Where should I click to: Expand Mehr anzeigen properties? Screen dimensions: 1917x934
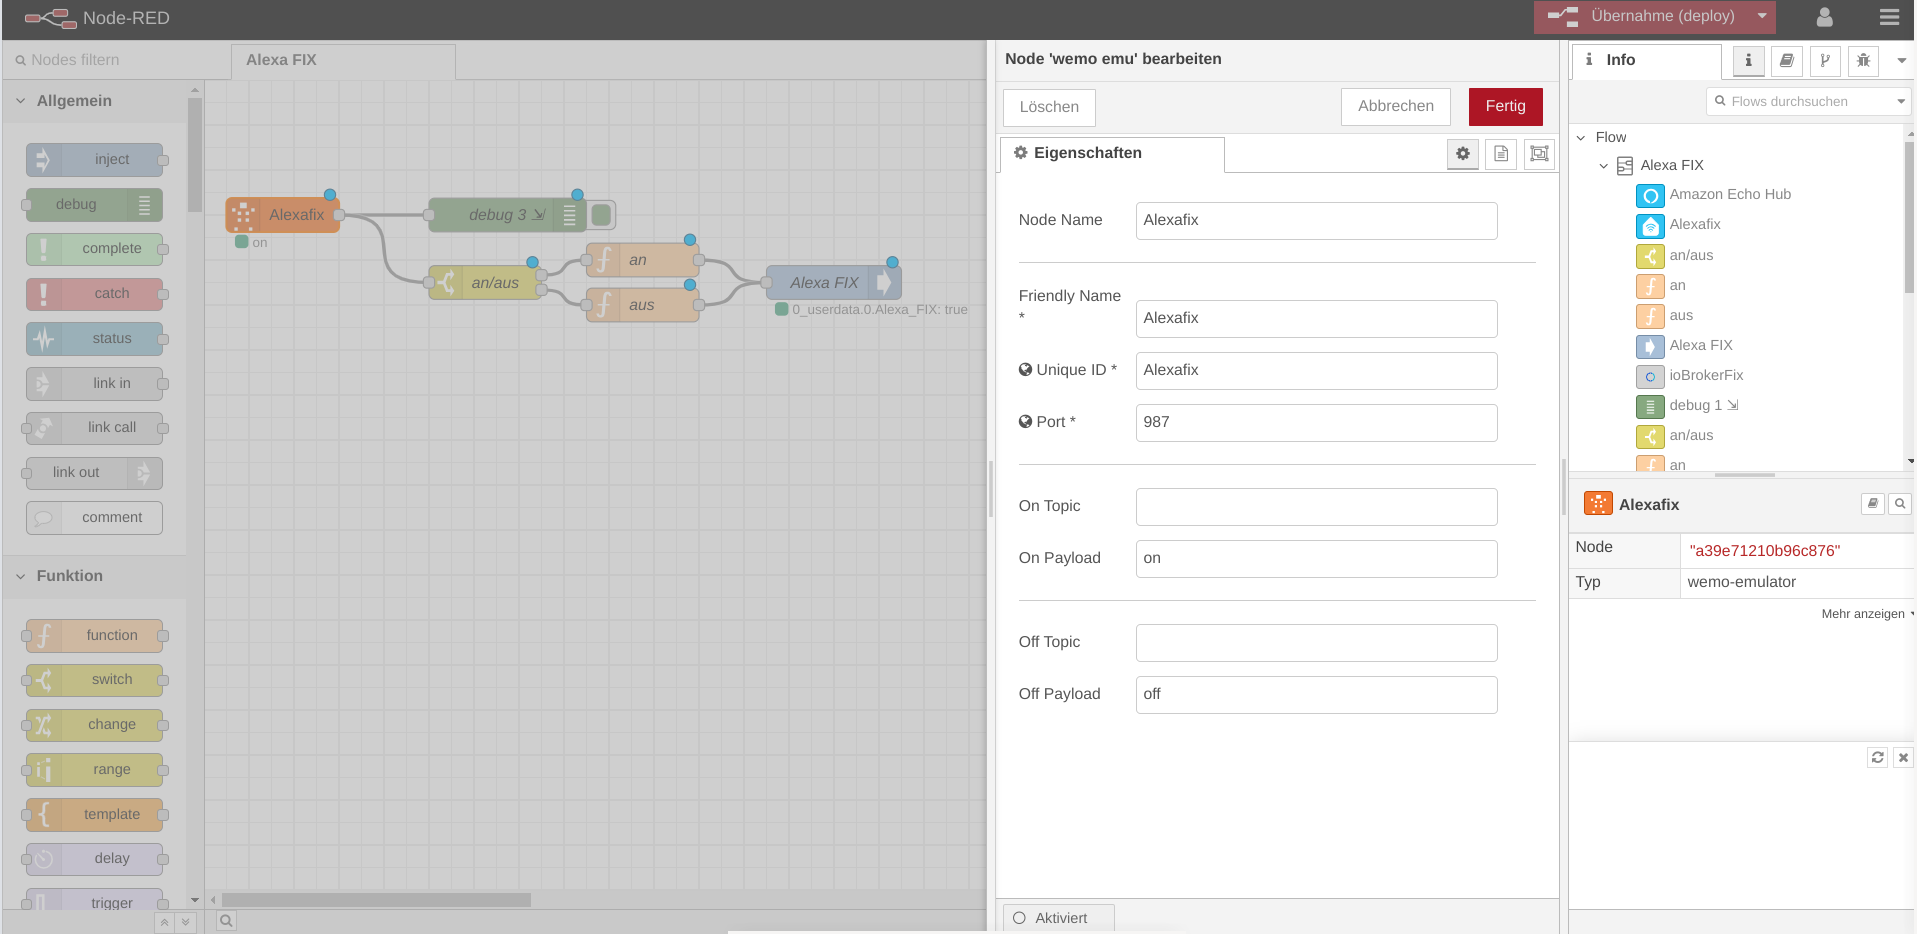1866,614
